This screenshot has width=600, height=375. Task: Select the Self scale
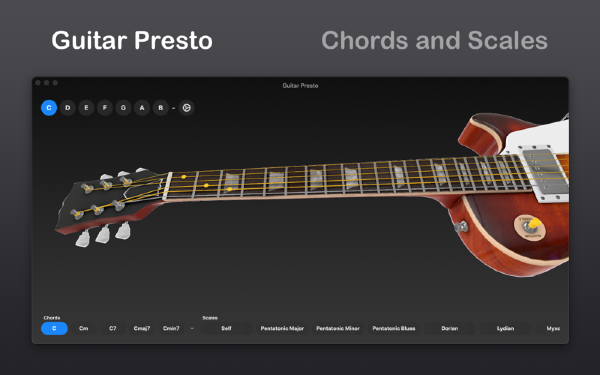(x=226, y=328)
